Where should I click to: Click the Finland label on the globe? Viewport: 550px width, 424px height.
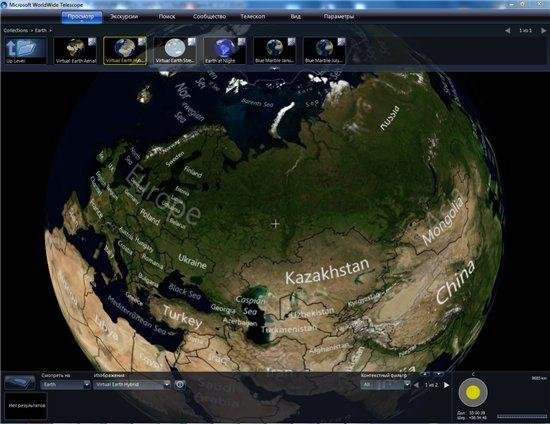[x=193, y=171]
